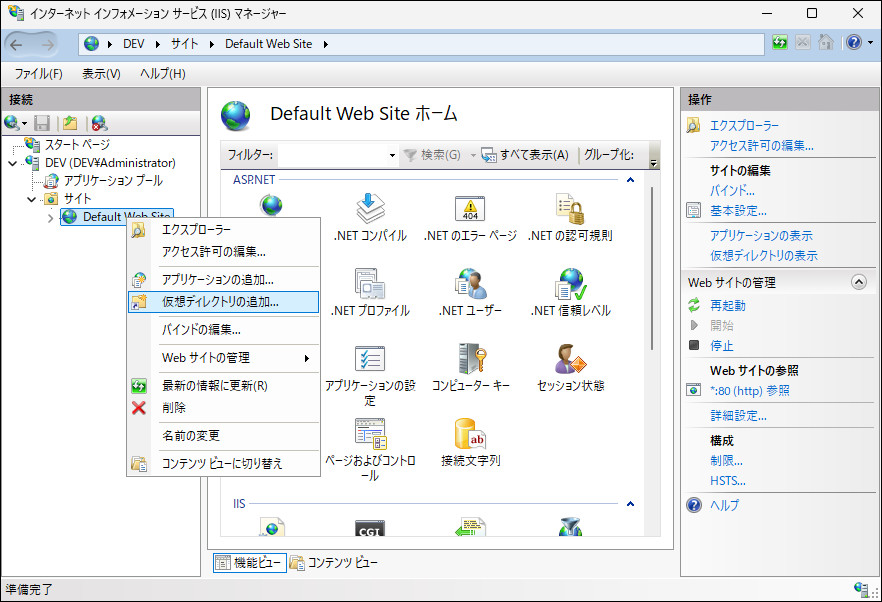This screenshot has height=602, width=882.
Task: Click the HSTS... link in actions pane
Action: (727, 481)
